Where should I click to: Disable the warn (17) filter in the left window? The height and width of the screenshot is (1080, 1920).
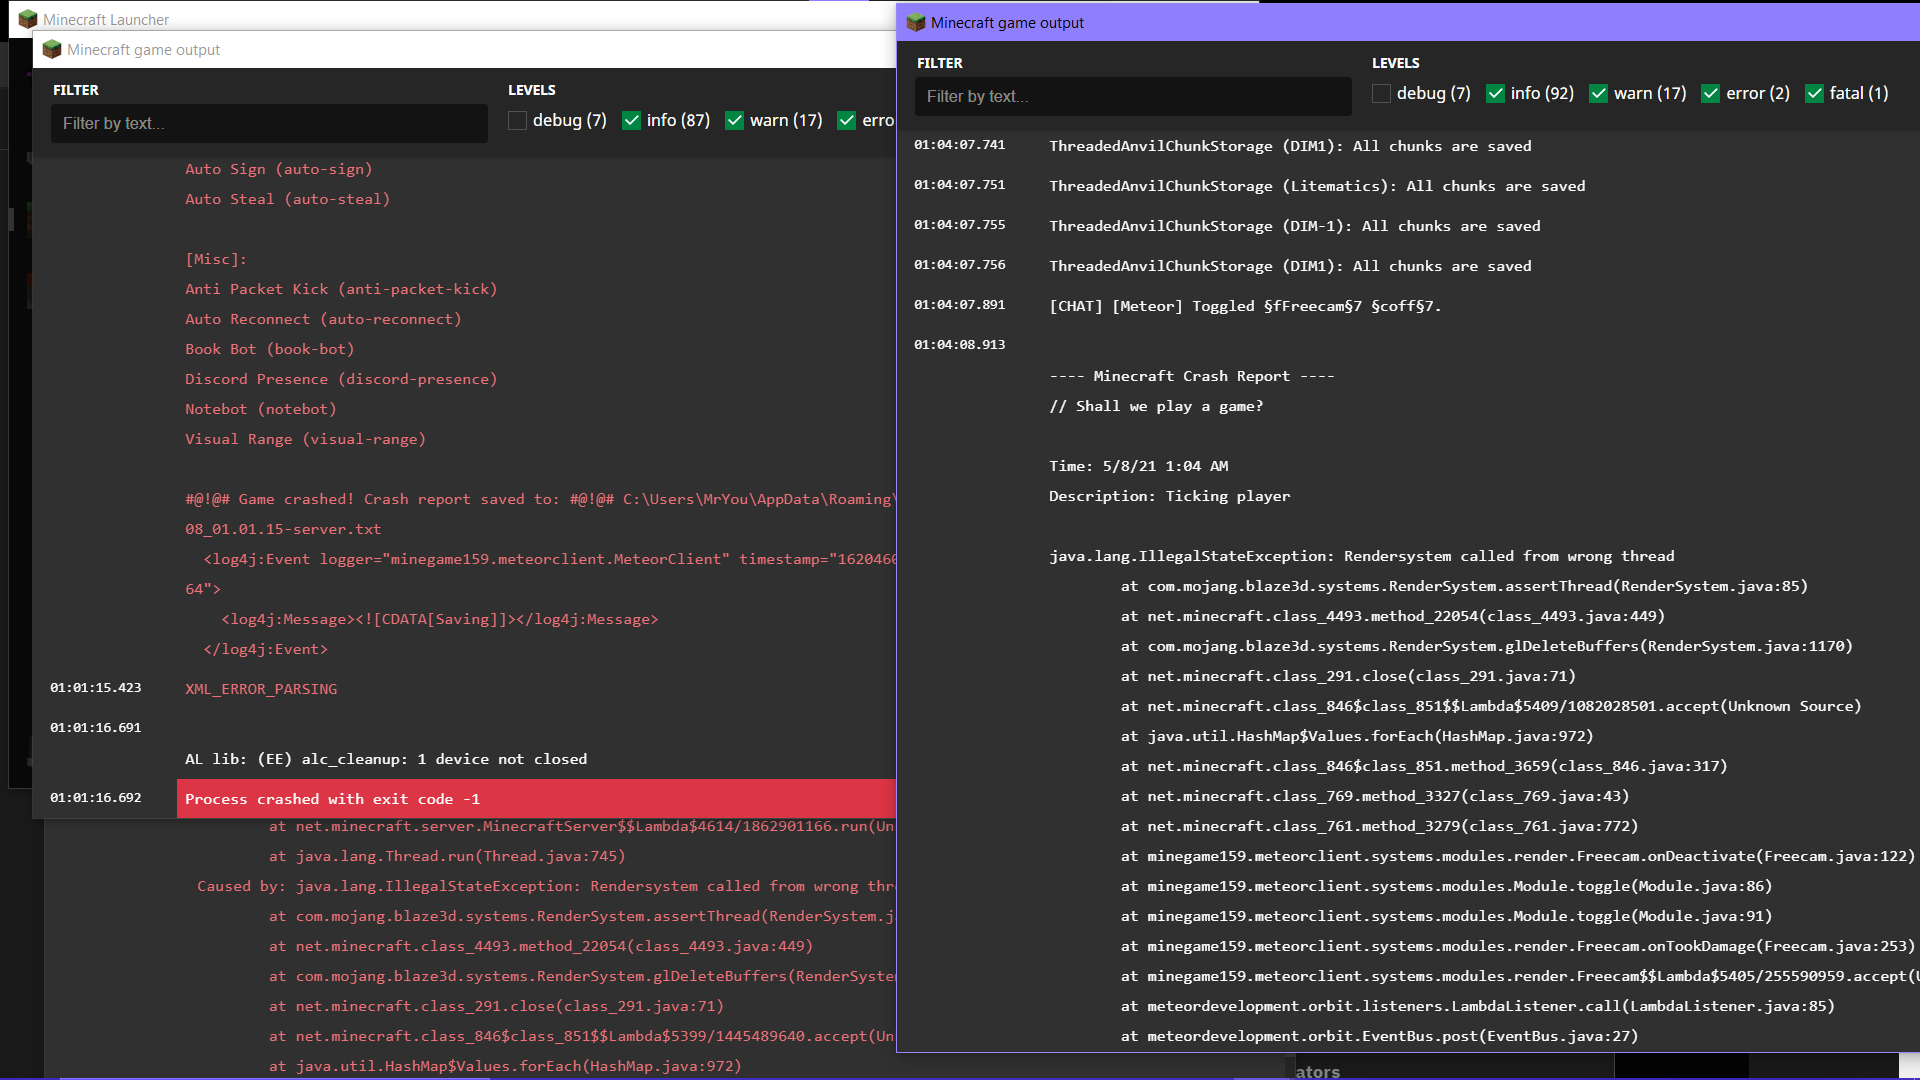[x=735, y=120]
